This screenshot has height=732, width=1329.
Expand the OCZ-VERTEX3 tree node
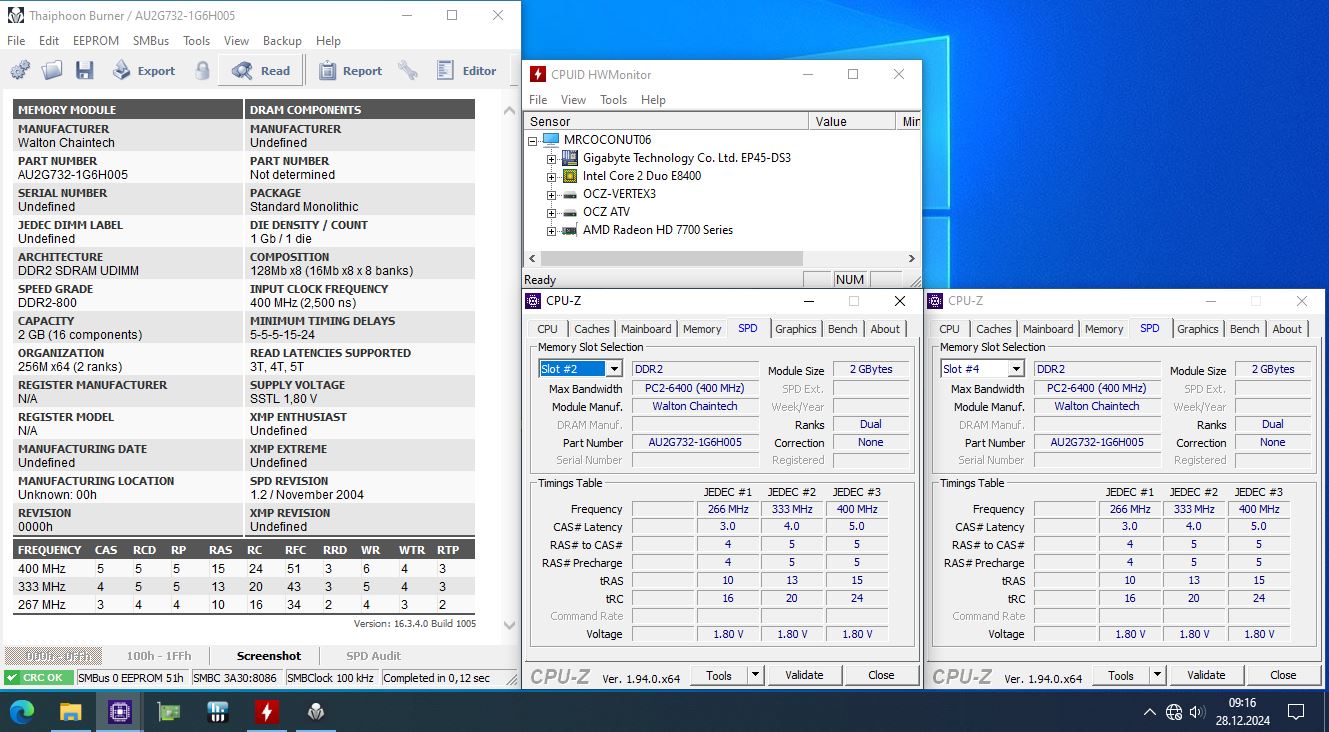(551, 194)
